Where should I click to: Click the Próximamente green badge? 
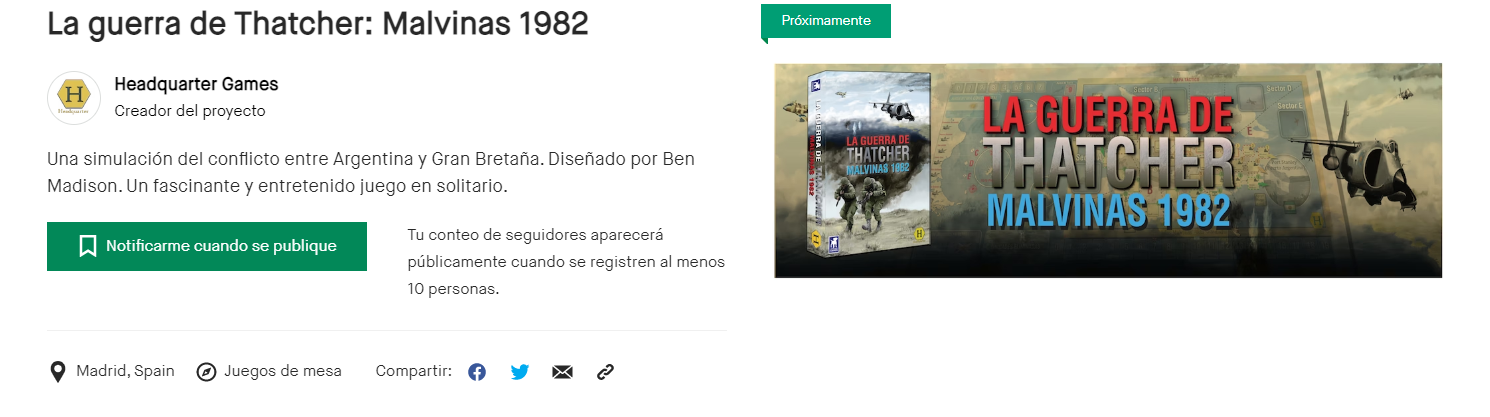(826, 20)
